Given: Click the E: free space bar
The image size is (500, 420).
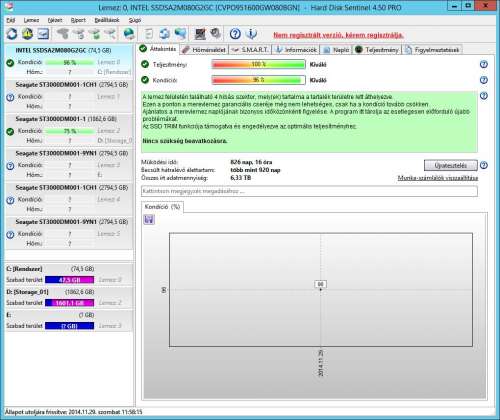Looking at the screenshot, I should (69, 326).
